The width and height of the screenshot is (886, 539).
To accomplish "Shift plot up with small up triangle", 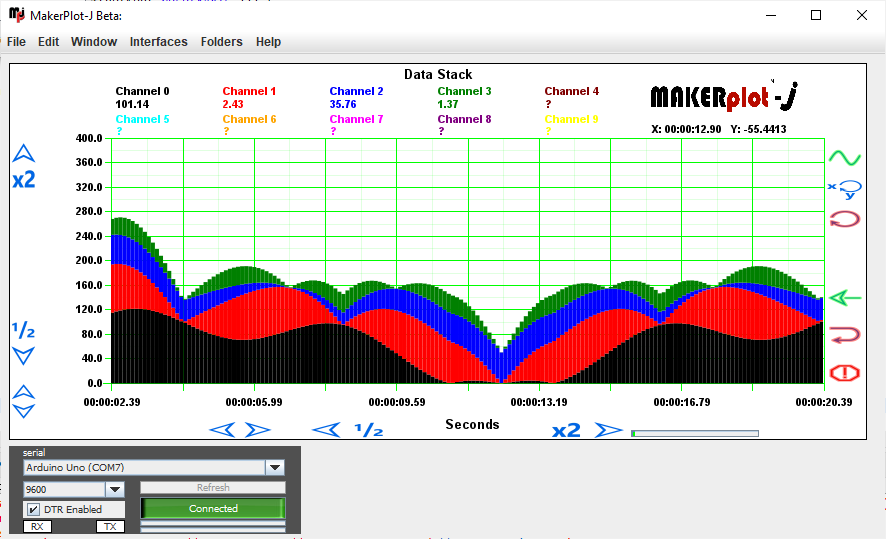I will pos(24,392).
